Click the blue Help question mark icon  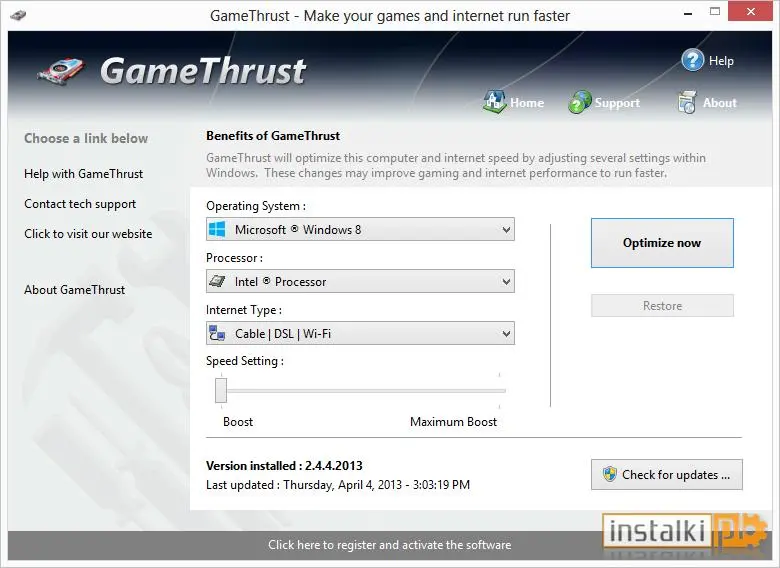[692, 60]
